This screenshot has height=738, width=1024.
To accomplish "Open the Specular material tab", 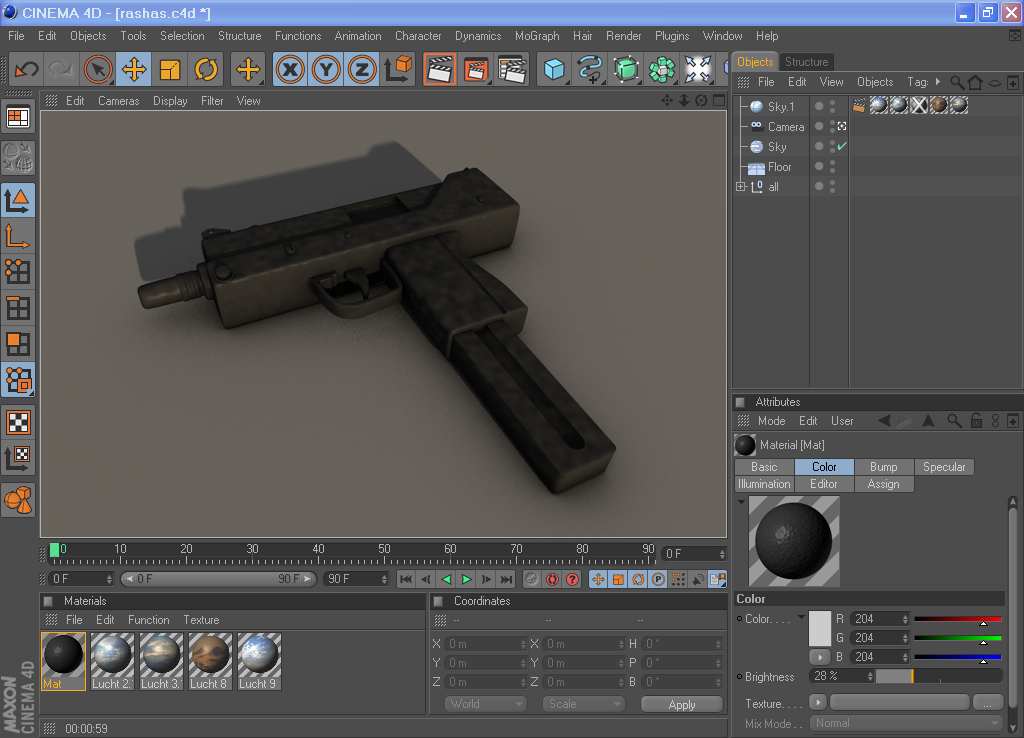I will pos(944,467).
